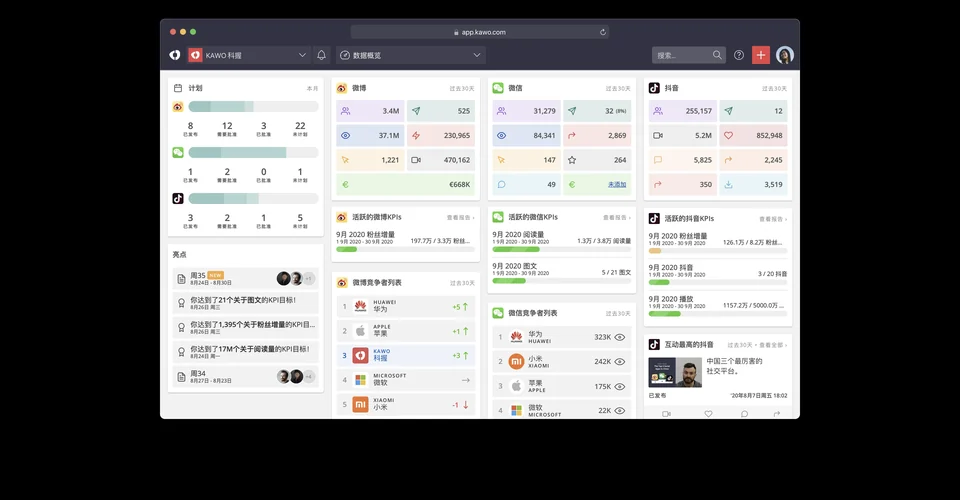This screenshot has width=960, height=500.
Task: Click Douyin likes heart tile 852,948
Action: [x=754, y=135]
